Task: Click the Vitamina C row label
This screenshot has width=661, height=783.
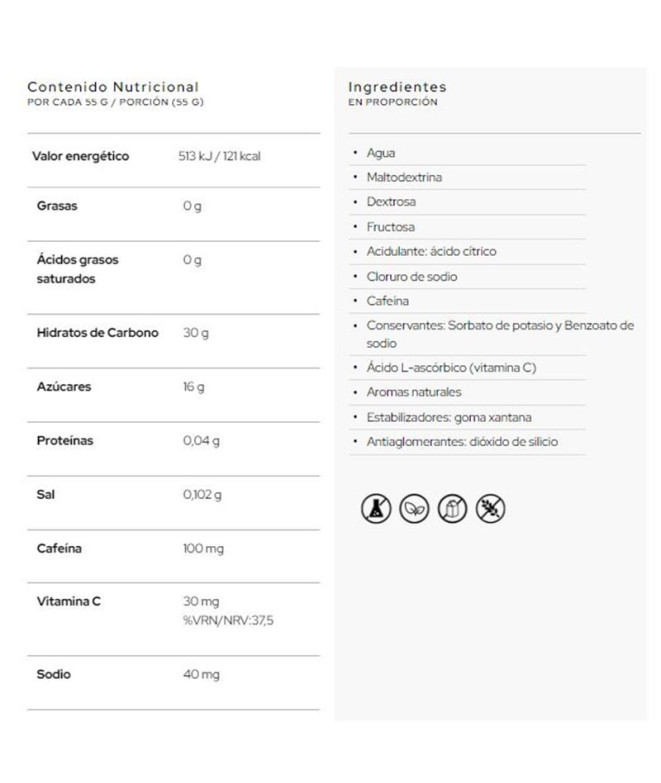Action: pos(69,602)
